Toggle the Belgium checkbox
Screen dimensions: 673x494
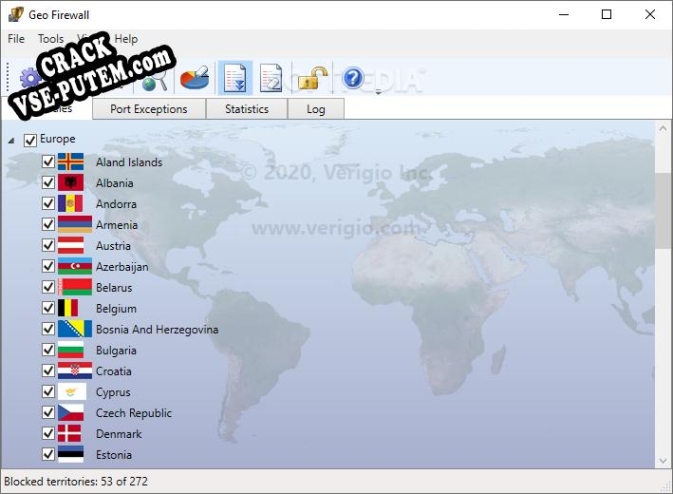tap(48, 308)
